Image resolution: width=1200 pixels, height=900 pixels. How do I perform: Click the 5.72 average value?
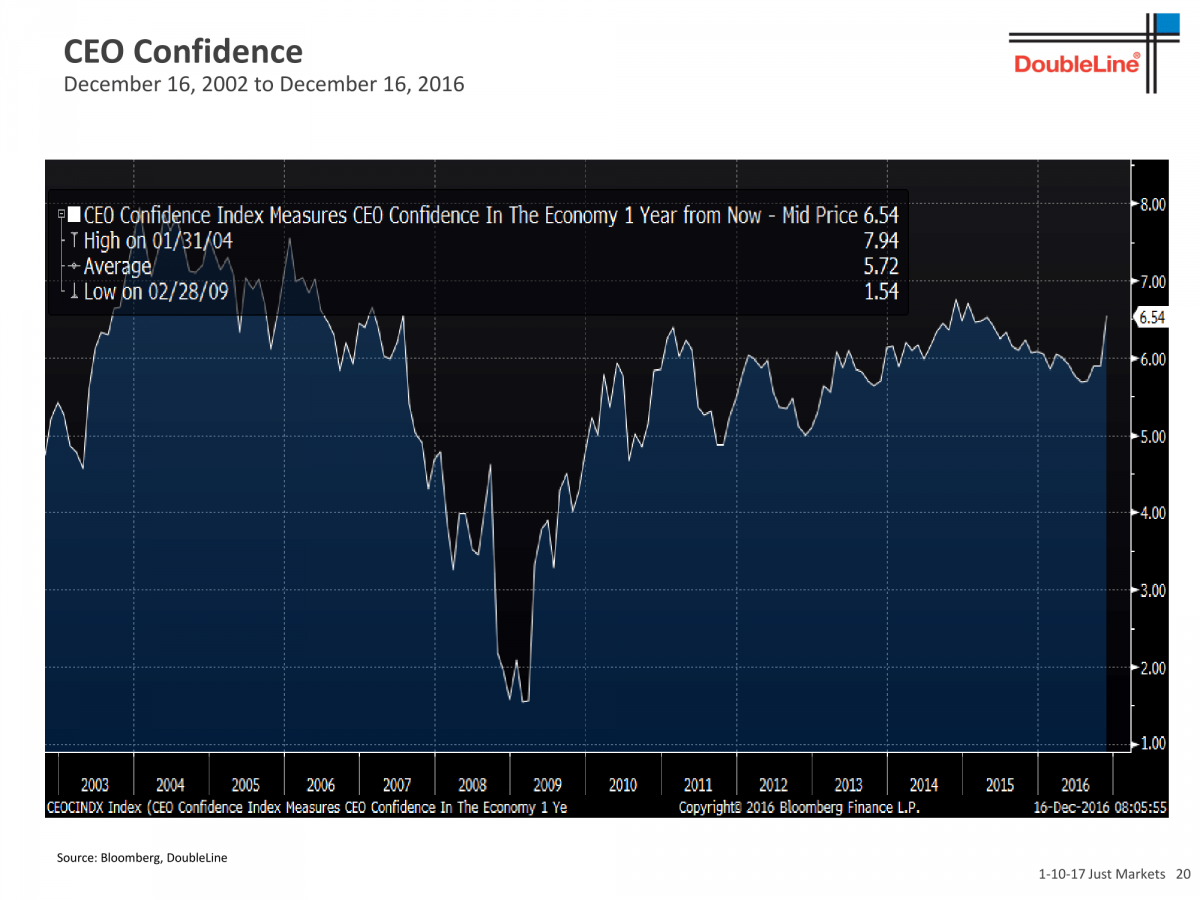click(881, 266)
